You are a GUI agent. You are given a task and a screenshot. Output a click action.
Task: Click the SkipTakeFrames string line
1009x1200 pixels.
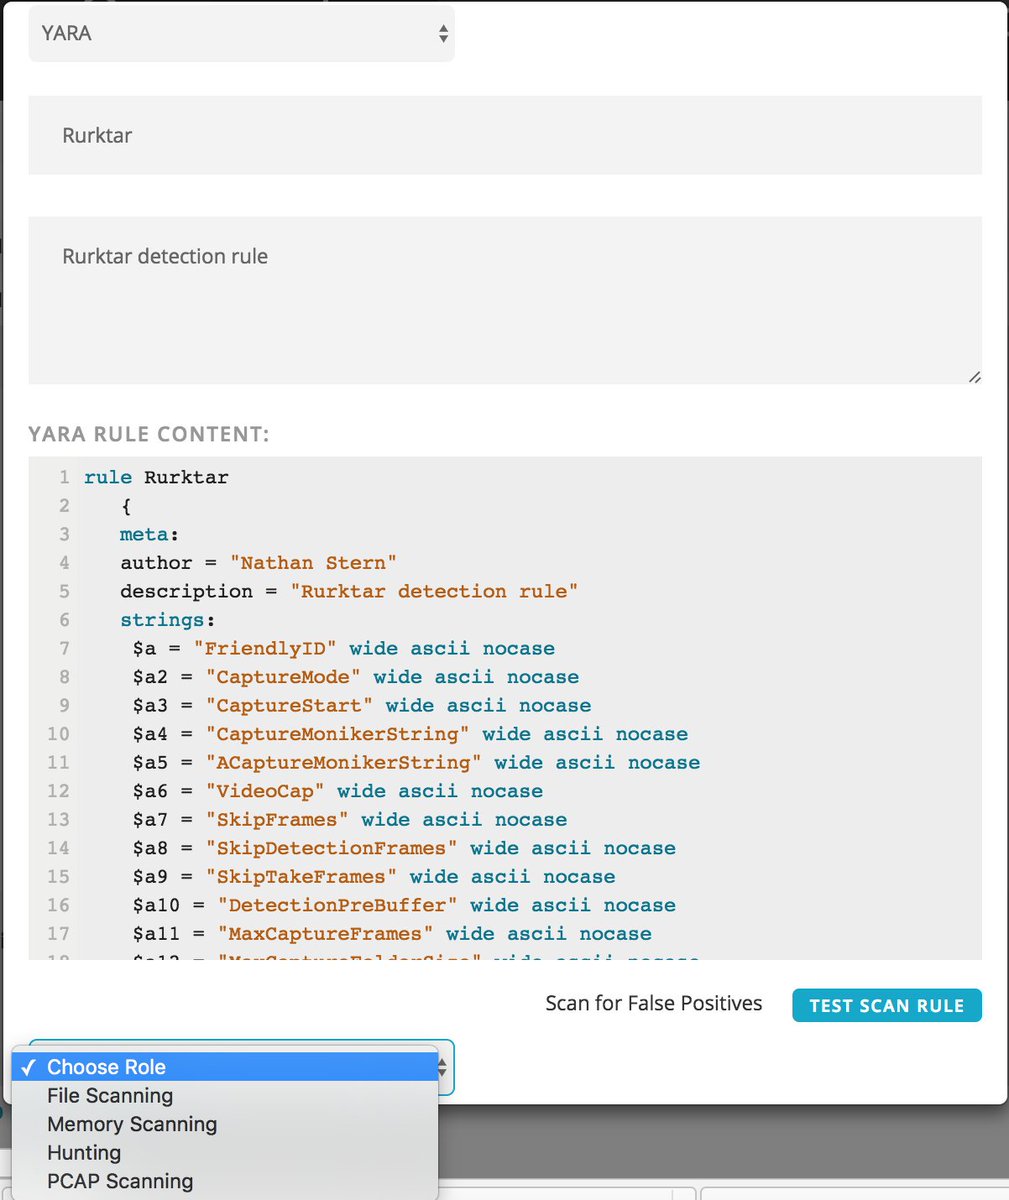374,876
